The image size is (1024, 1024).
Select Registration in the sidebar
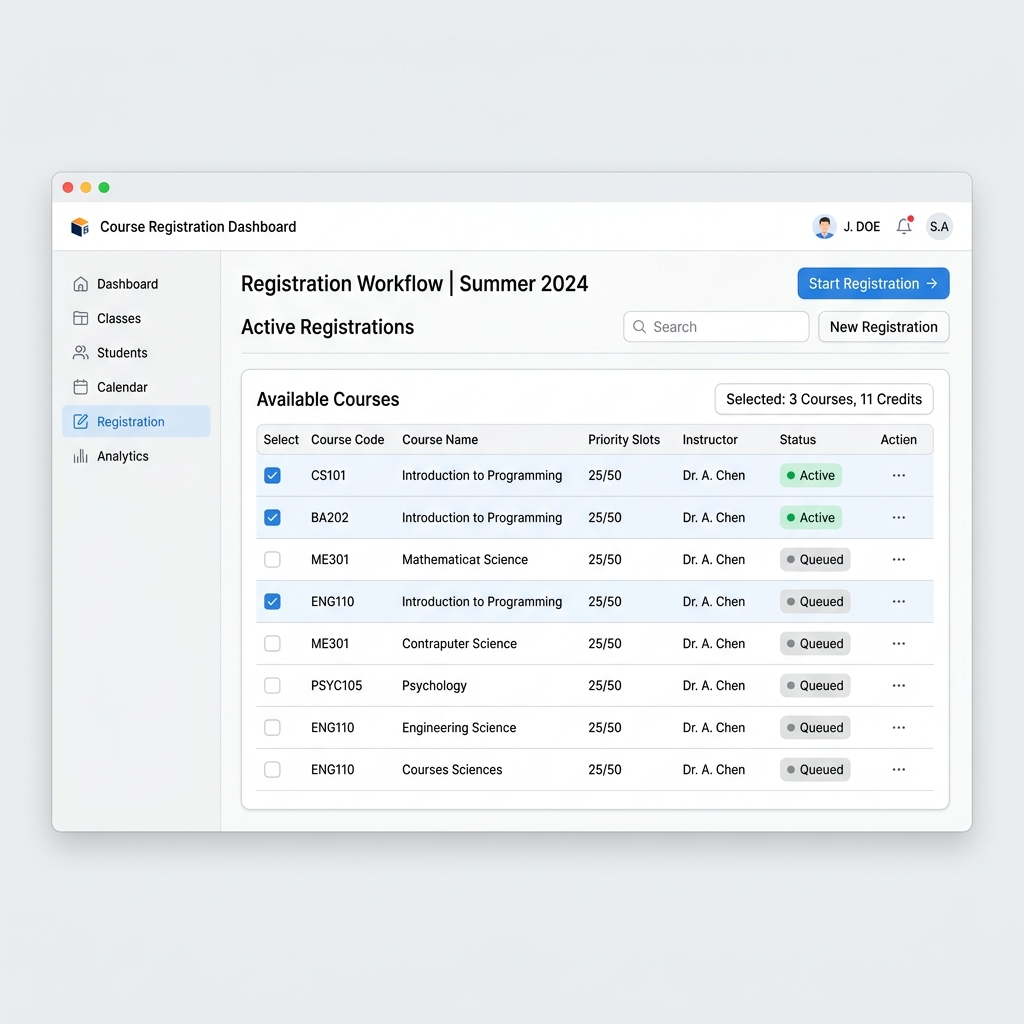(136, 421)
